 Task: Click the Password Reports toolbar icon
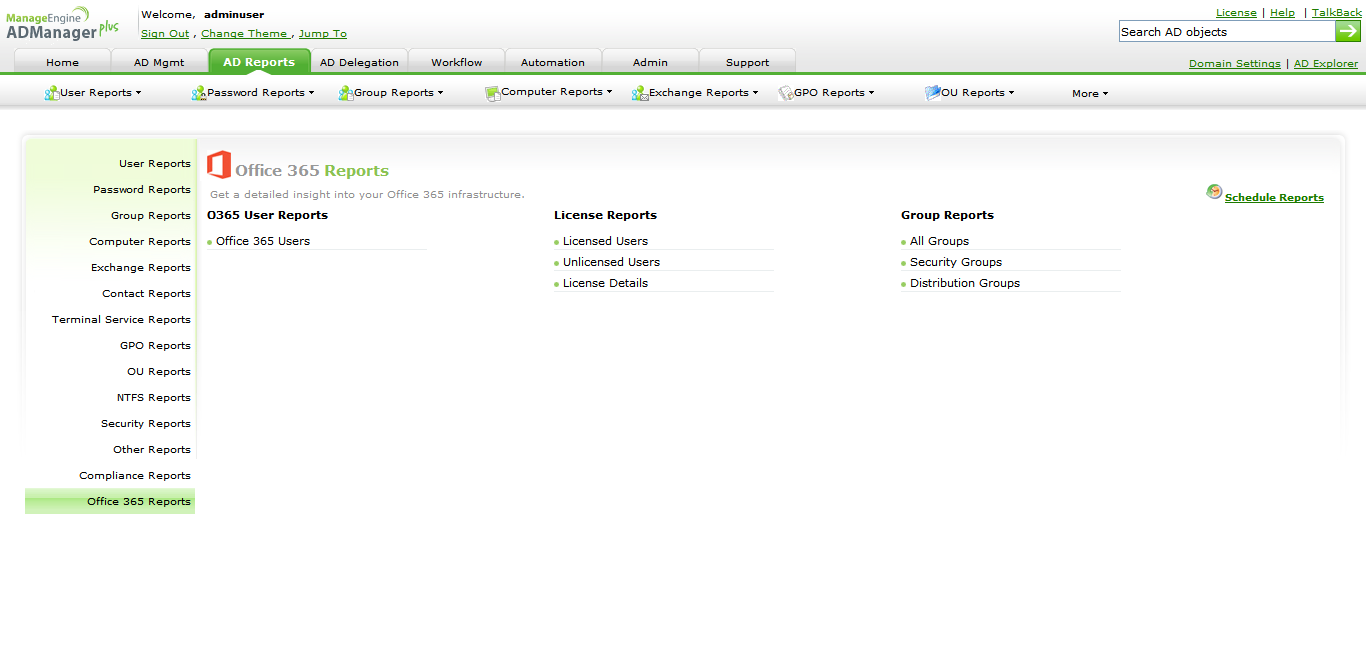tap(198, 93)
